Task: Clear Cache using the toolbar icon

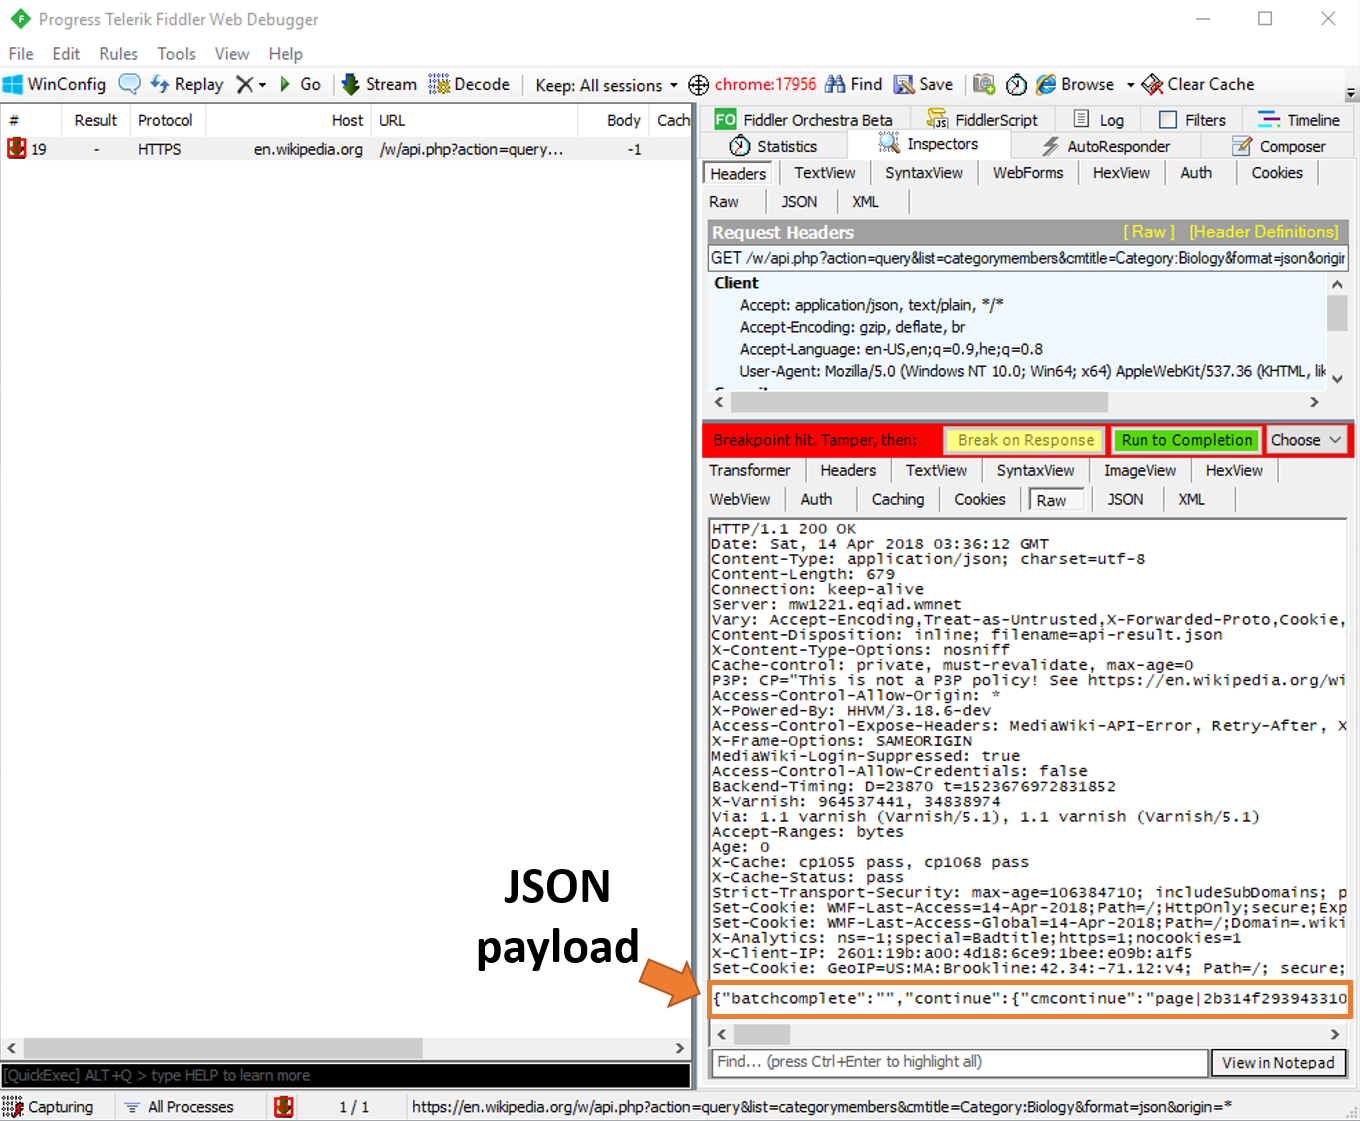Action: pos(1197,84)
